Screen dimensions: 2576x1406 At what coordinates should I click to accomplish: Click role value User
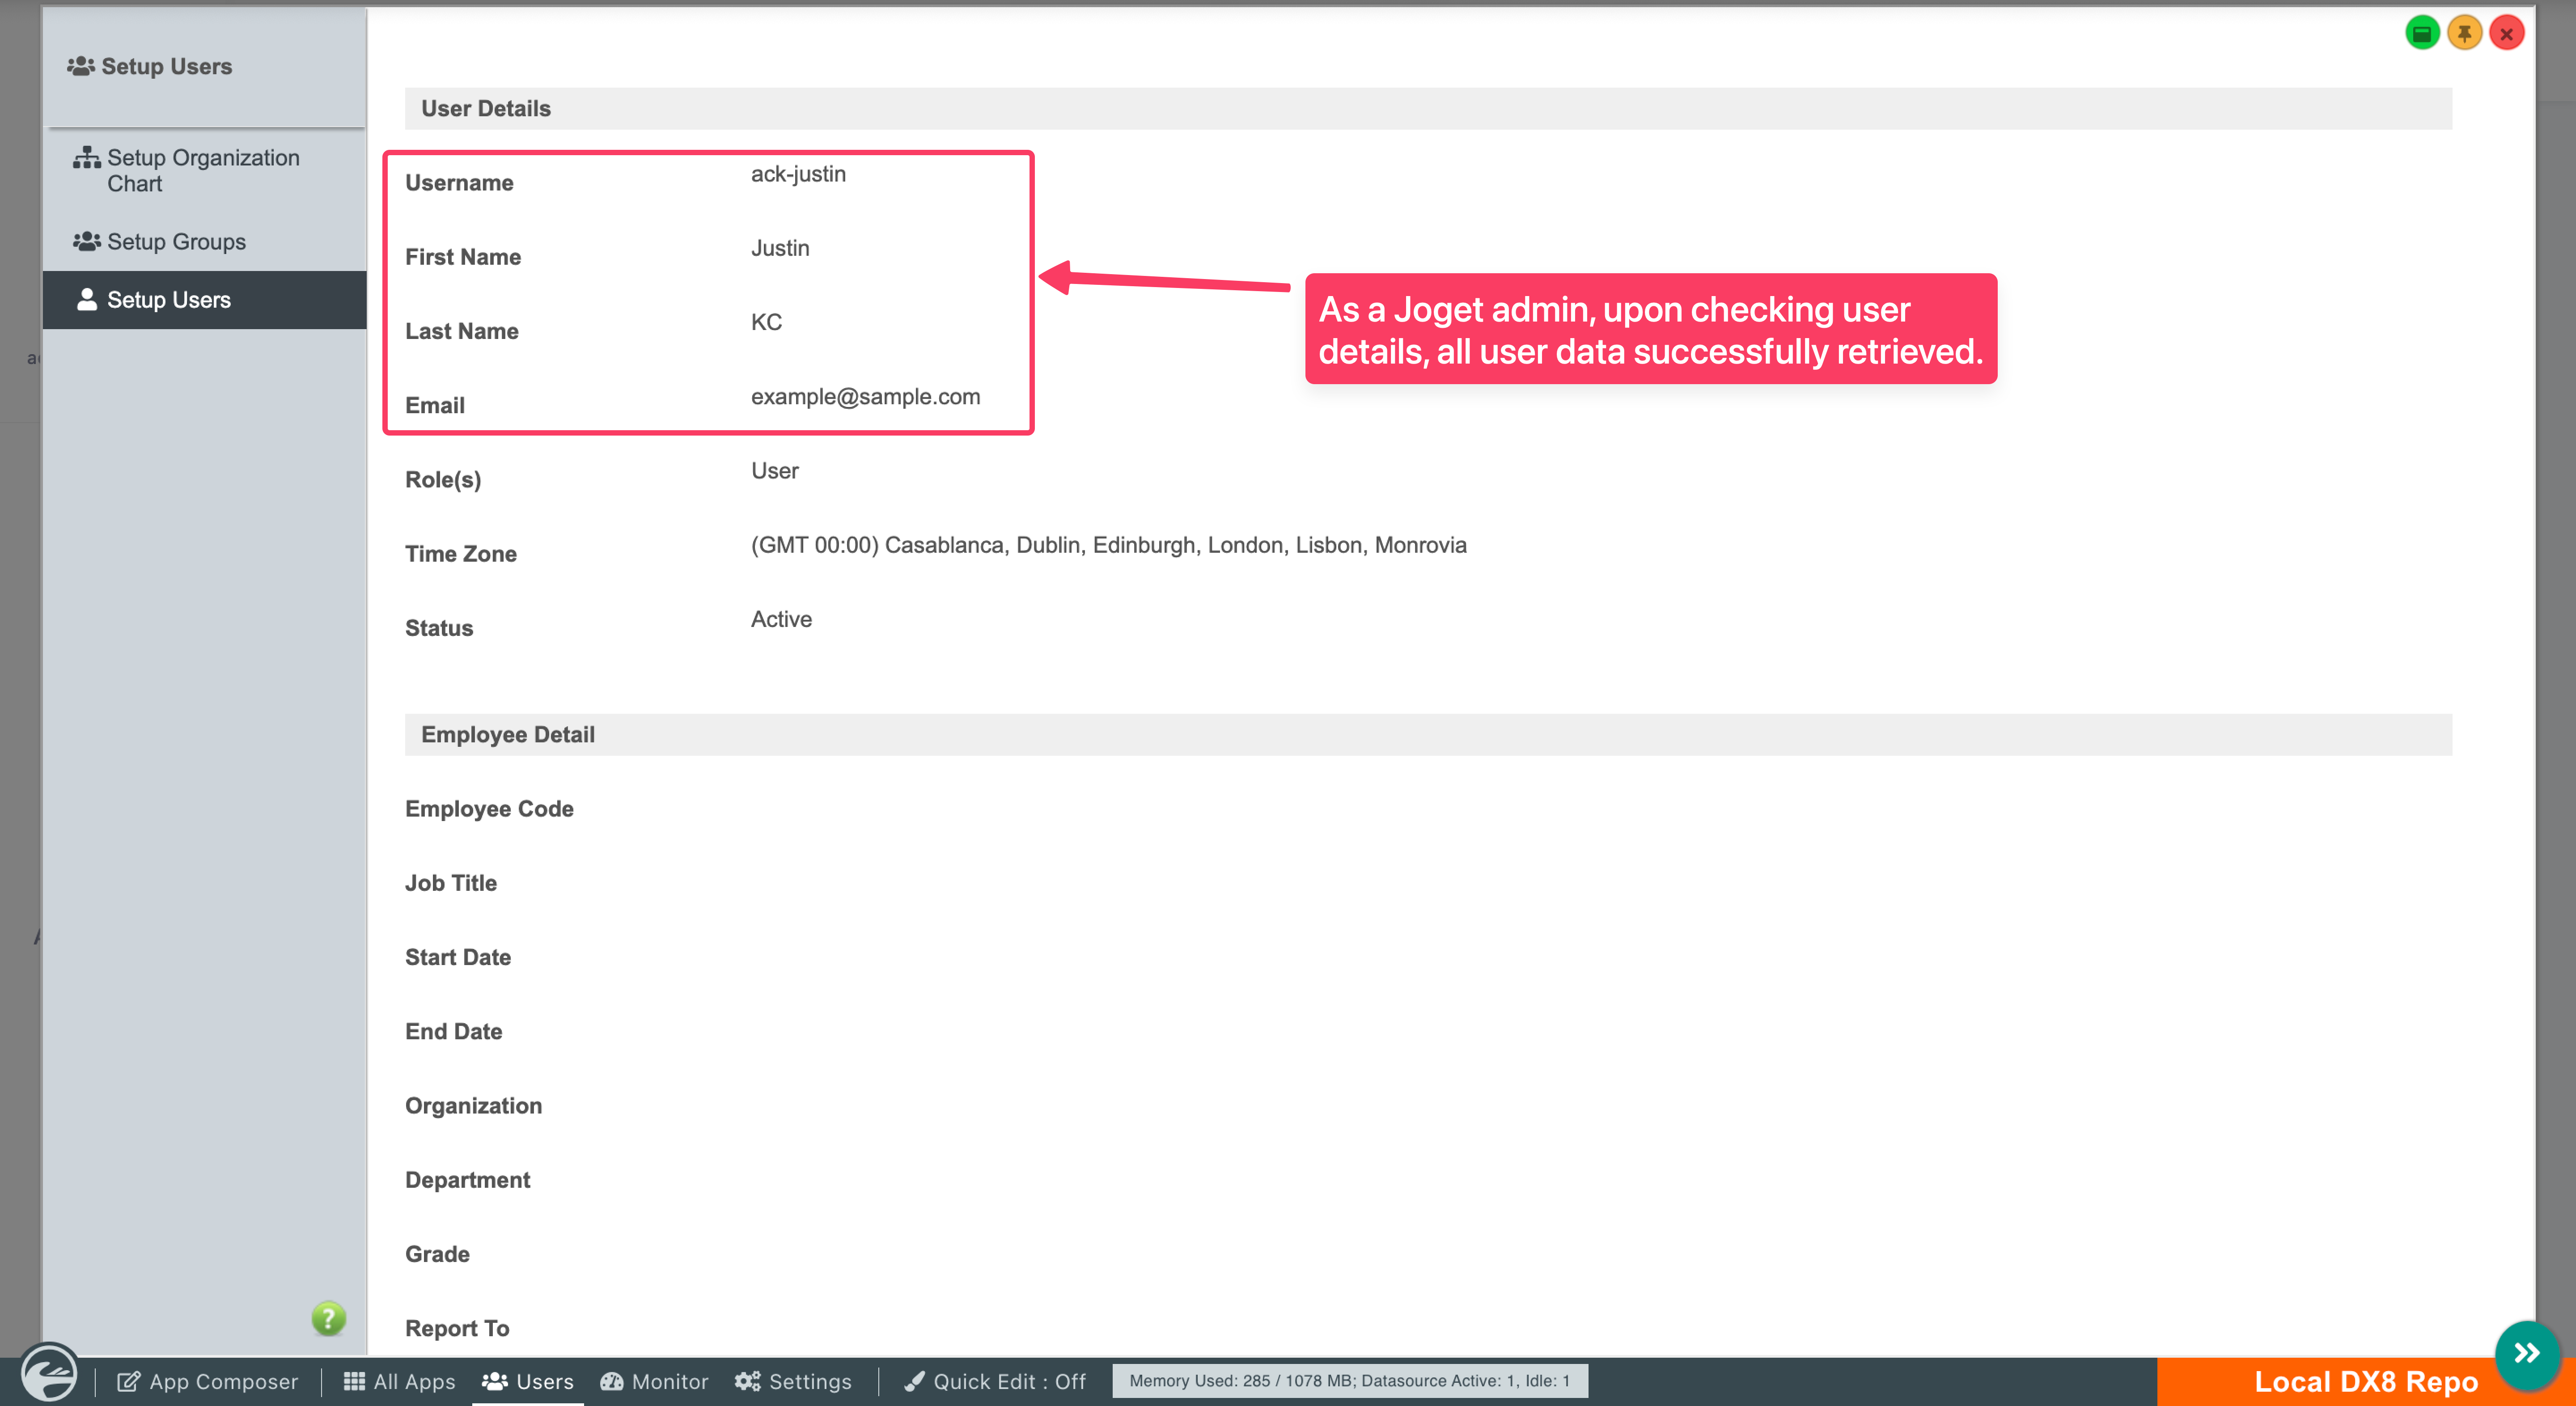[x=774, y=471]
